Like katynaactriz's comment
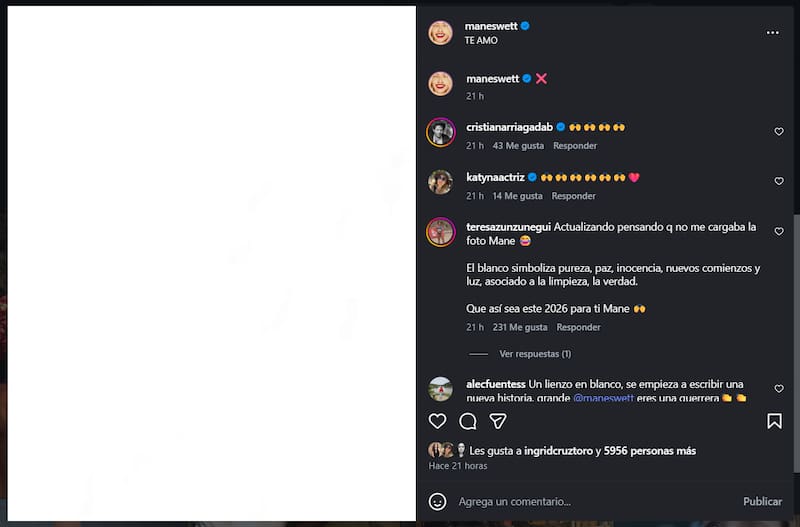This screenshot has height=527, width=800. (779, 182)
